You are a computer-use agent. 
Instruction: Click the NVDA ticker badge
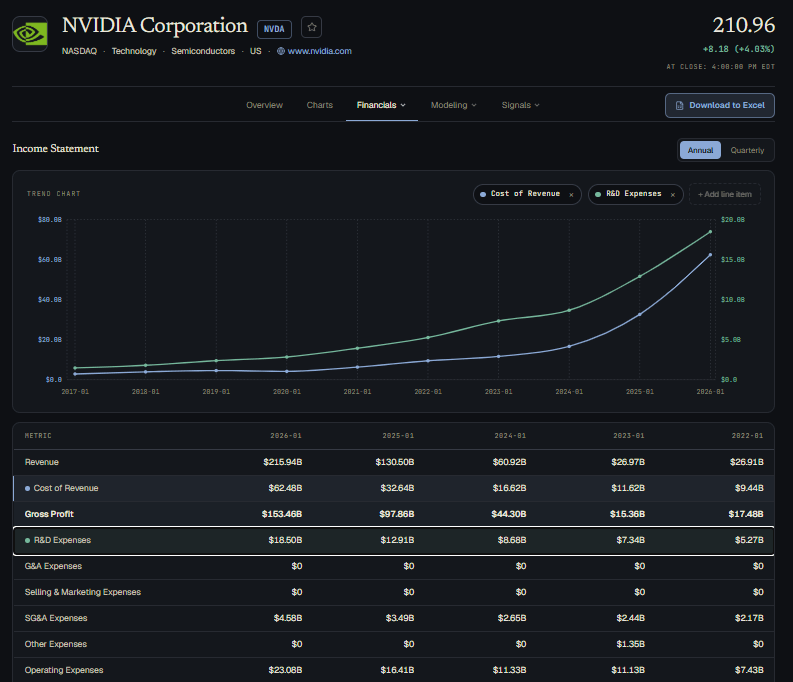coord(274,29)
